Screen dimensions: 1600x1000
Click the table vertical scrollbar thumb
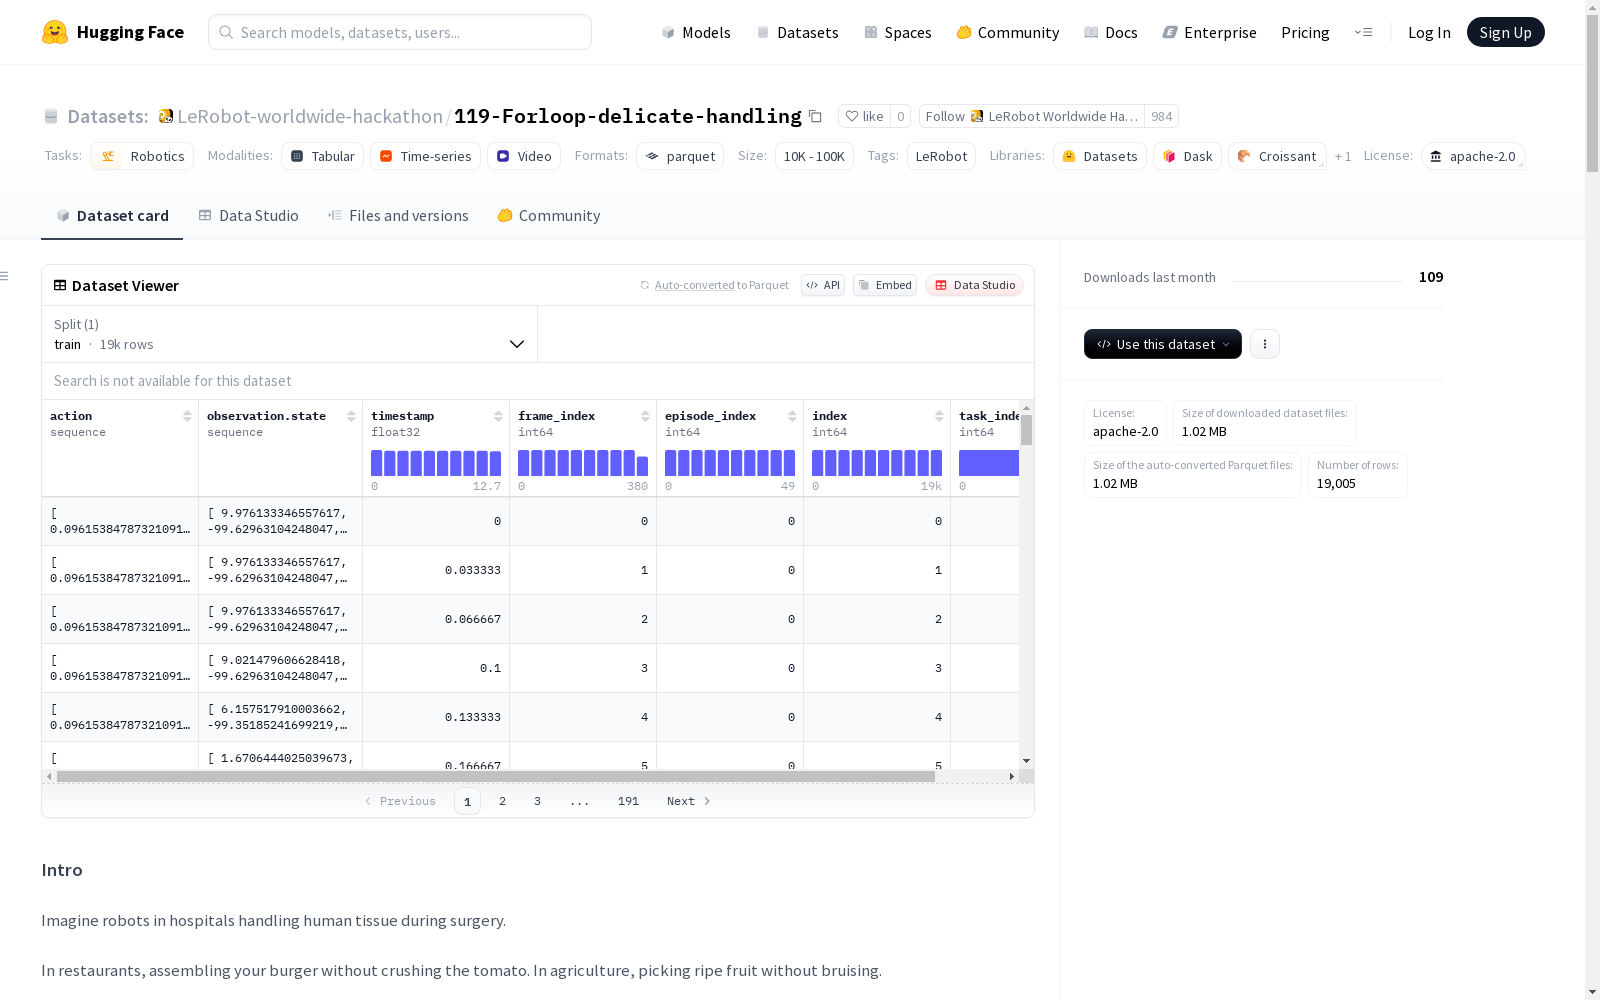[x=1026, y=430]
